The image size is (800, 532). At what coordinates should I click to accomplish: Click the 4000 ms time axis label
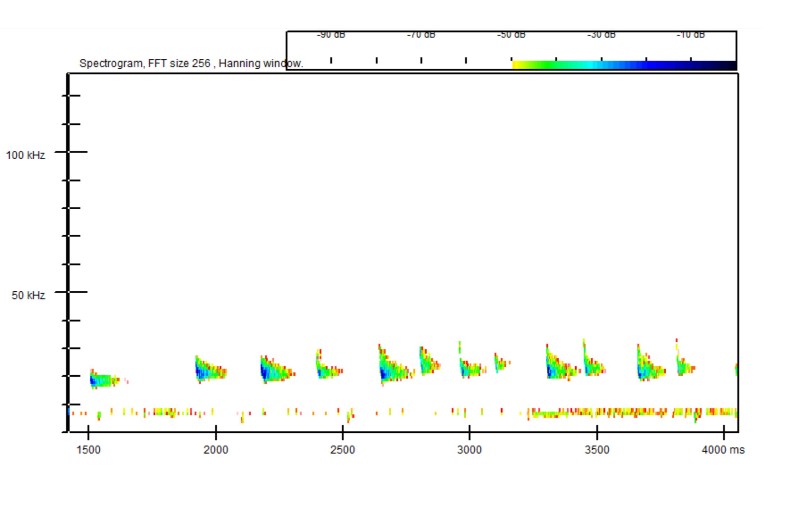coord(723,451)
